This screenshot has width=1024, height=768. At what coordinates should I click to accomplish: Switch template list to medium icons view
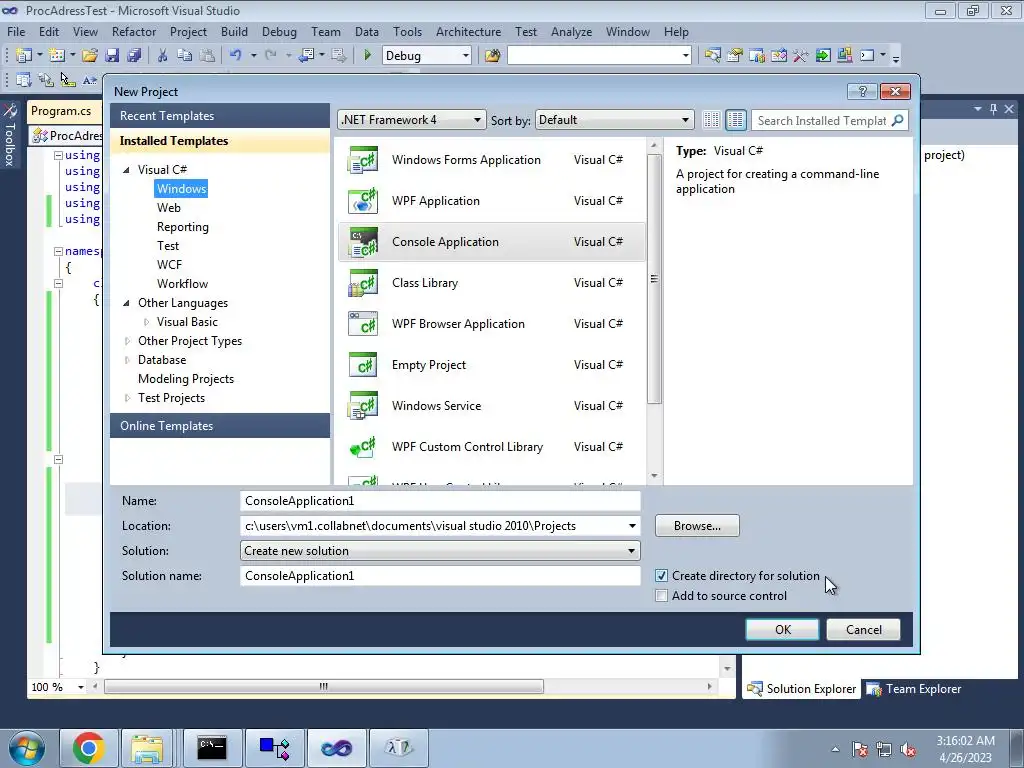(735, 120)
